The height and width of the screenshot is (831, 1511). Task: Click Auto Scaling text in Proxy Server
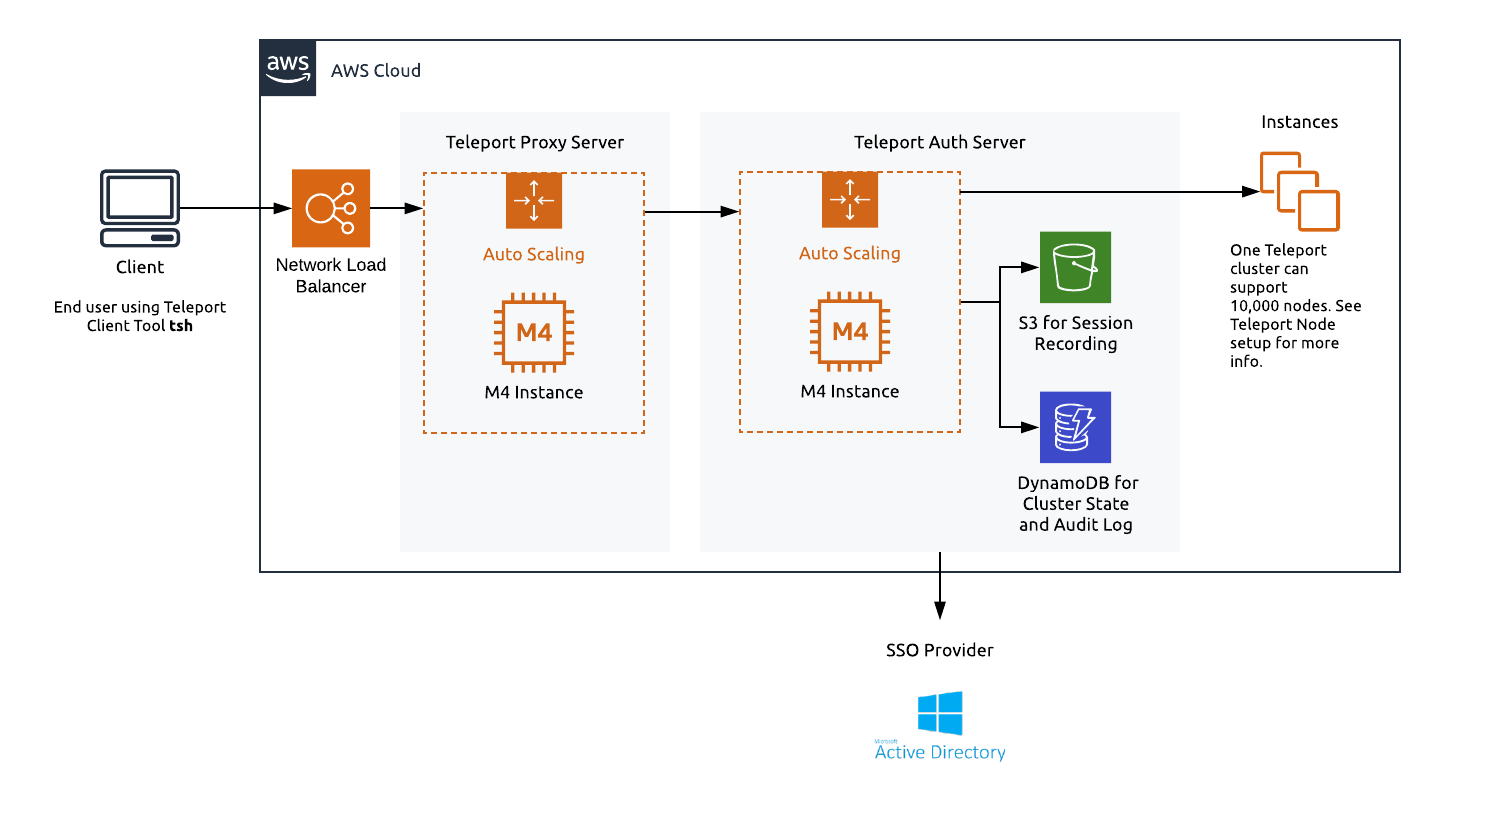[534, 254]
